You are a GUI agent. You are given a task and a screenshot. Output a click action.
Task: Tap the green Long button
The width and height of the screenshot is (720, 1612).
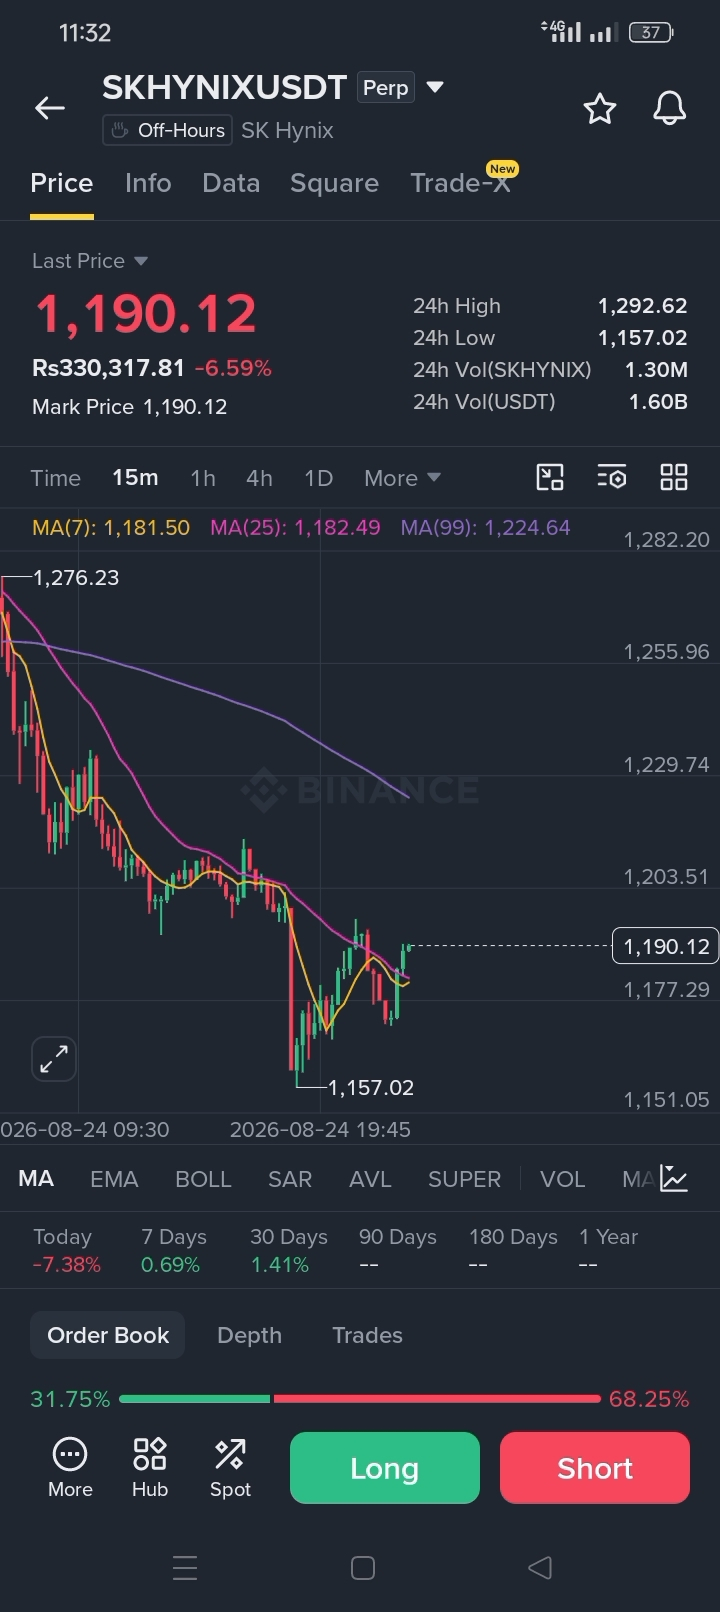coord(385,1468)
